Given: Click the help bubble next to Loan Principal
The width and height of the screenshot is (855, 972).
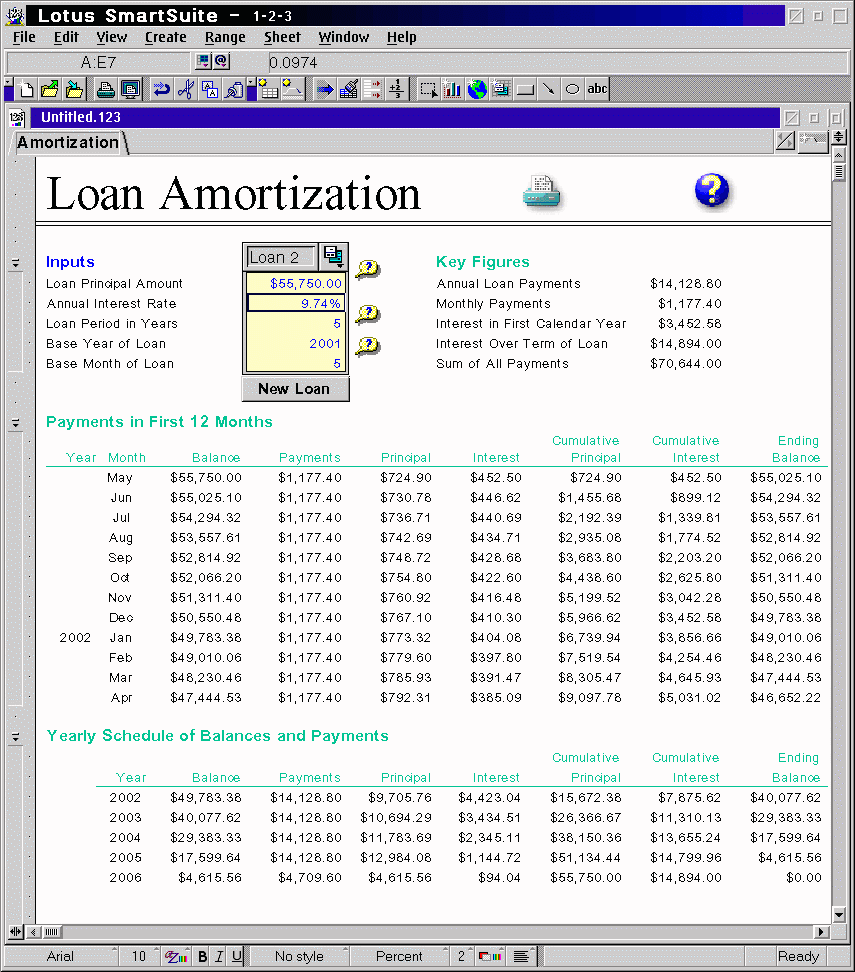Looking at the screenshot, I should click(x=368, y=269).
